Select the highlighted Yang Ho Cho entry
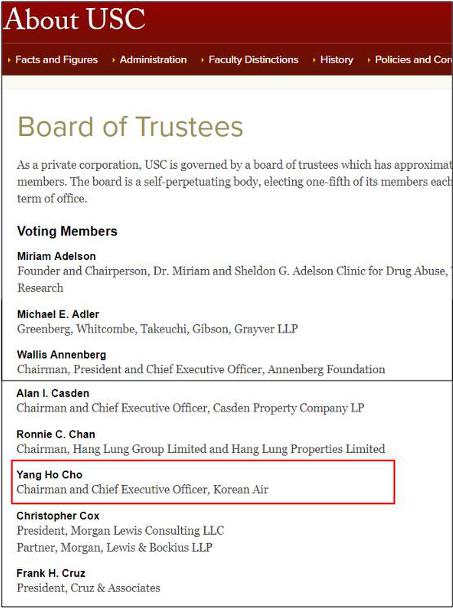The image size is (453, 608). tap(203, 482)
